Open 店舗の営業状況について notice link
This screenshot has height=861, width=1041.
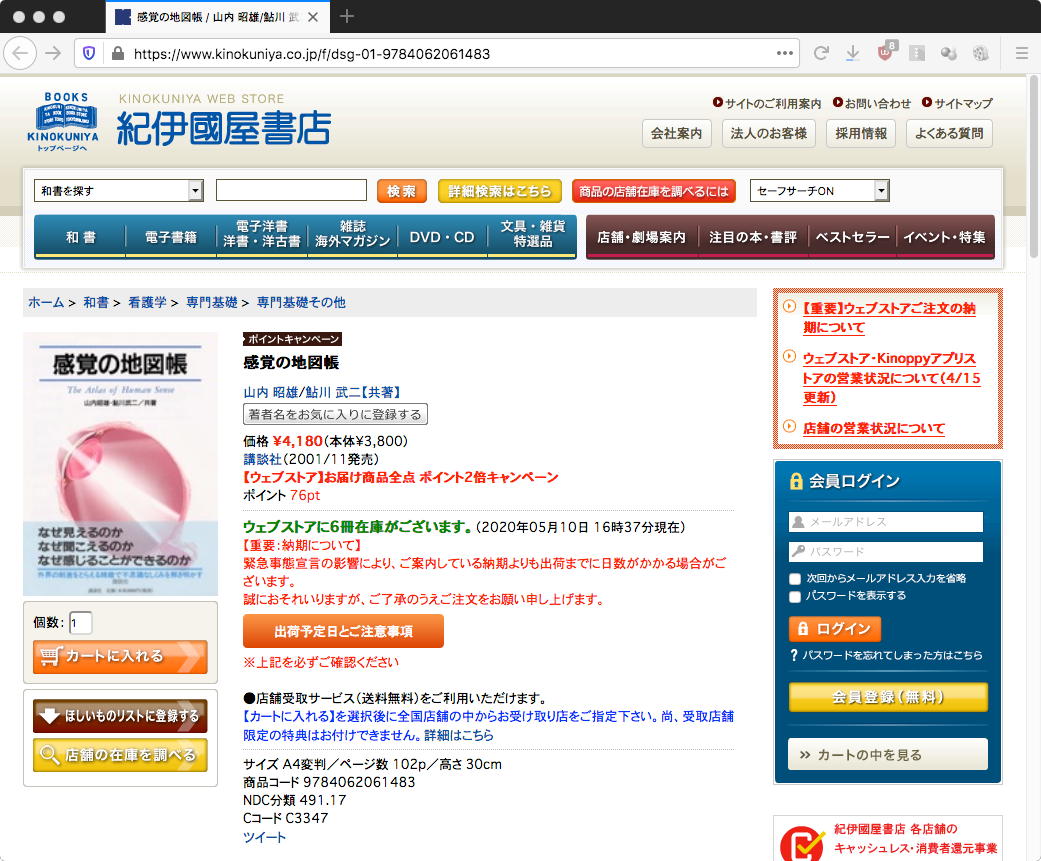point(874,428)
